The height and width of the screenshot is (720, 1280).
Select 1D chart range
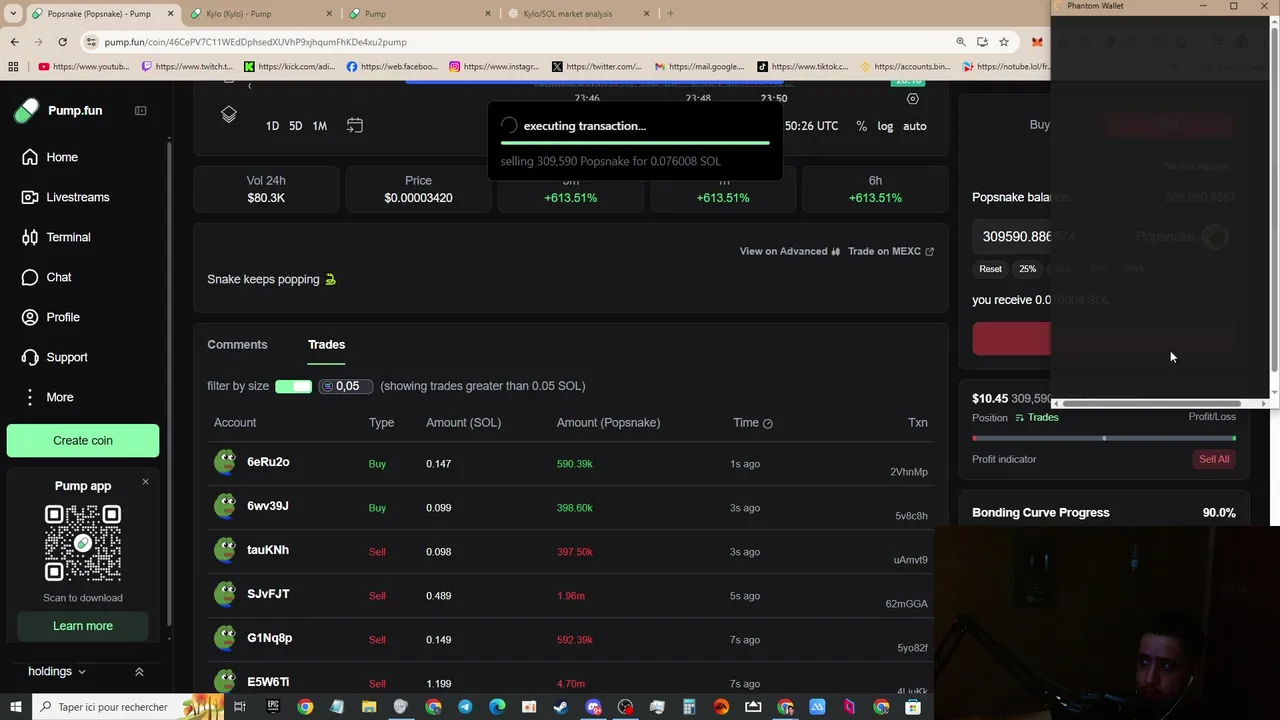click(272, 126)
